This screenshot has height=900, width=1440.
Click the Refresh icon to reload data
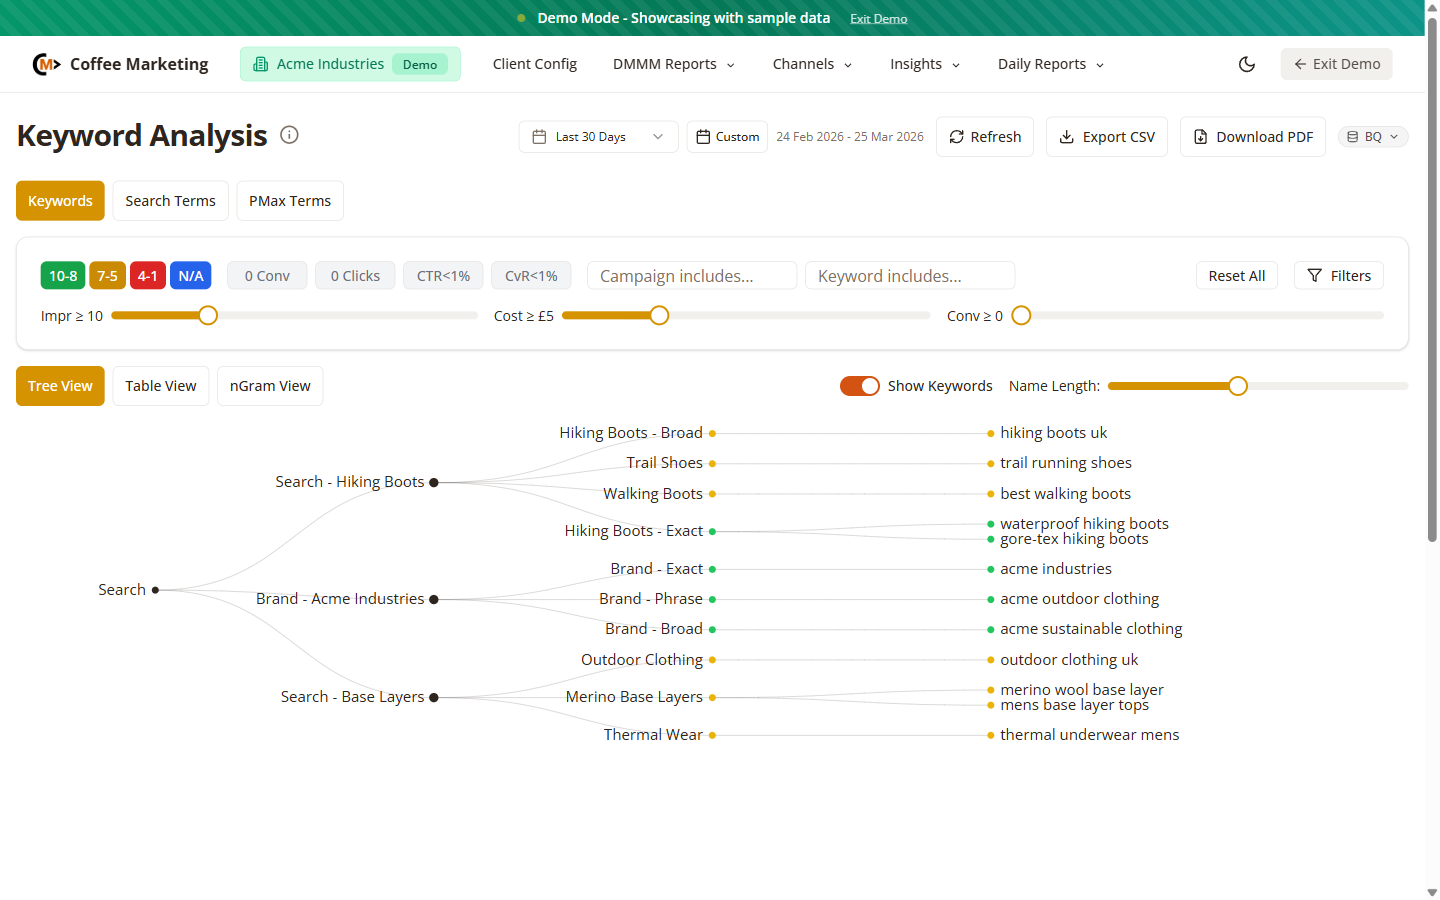coord(957,136)
